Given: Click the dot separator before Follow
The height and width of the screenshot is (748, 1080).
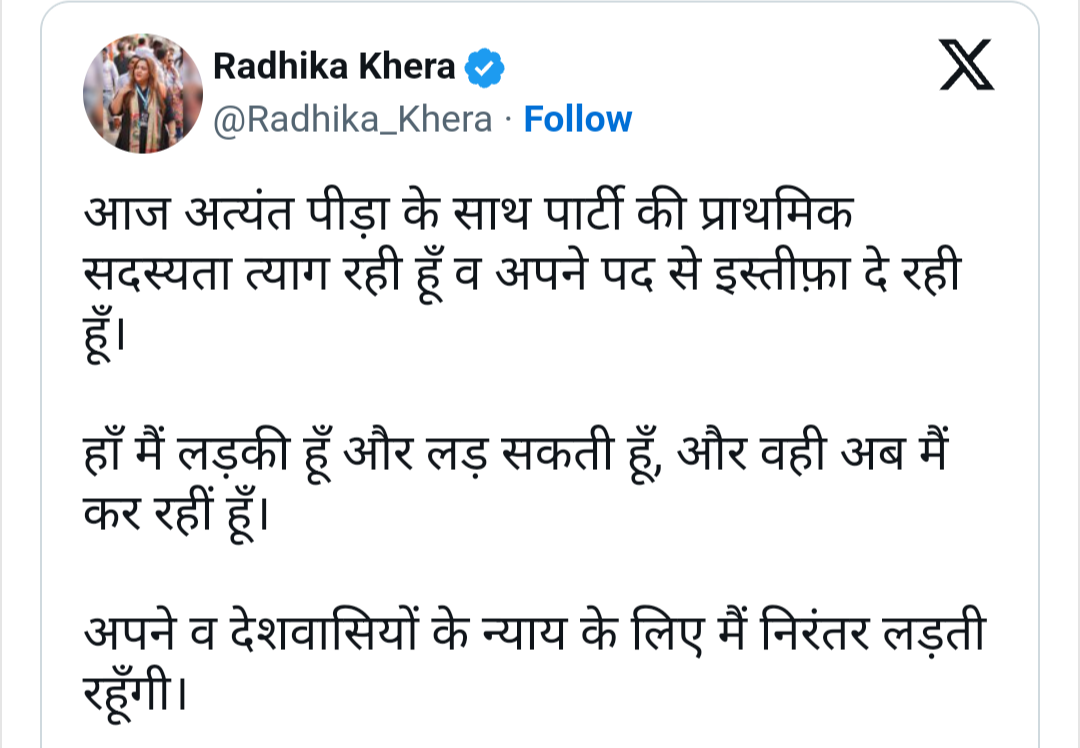Looking at the screenshot, I should click(508, 120).
